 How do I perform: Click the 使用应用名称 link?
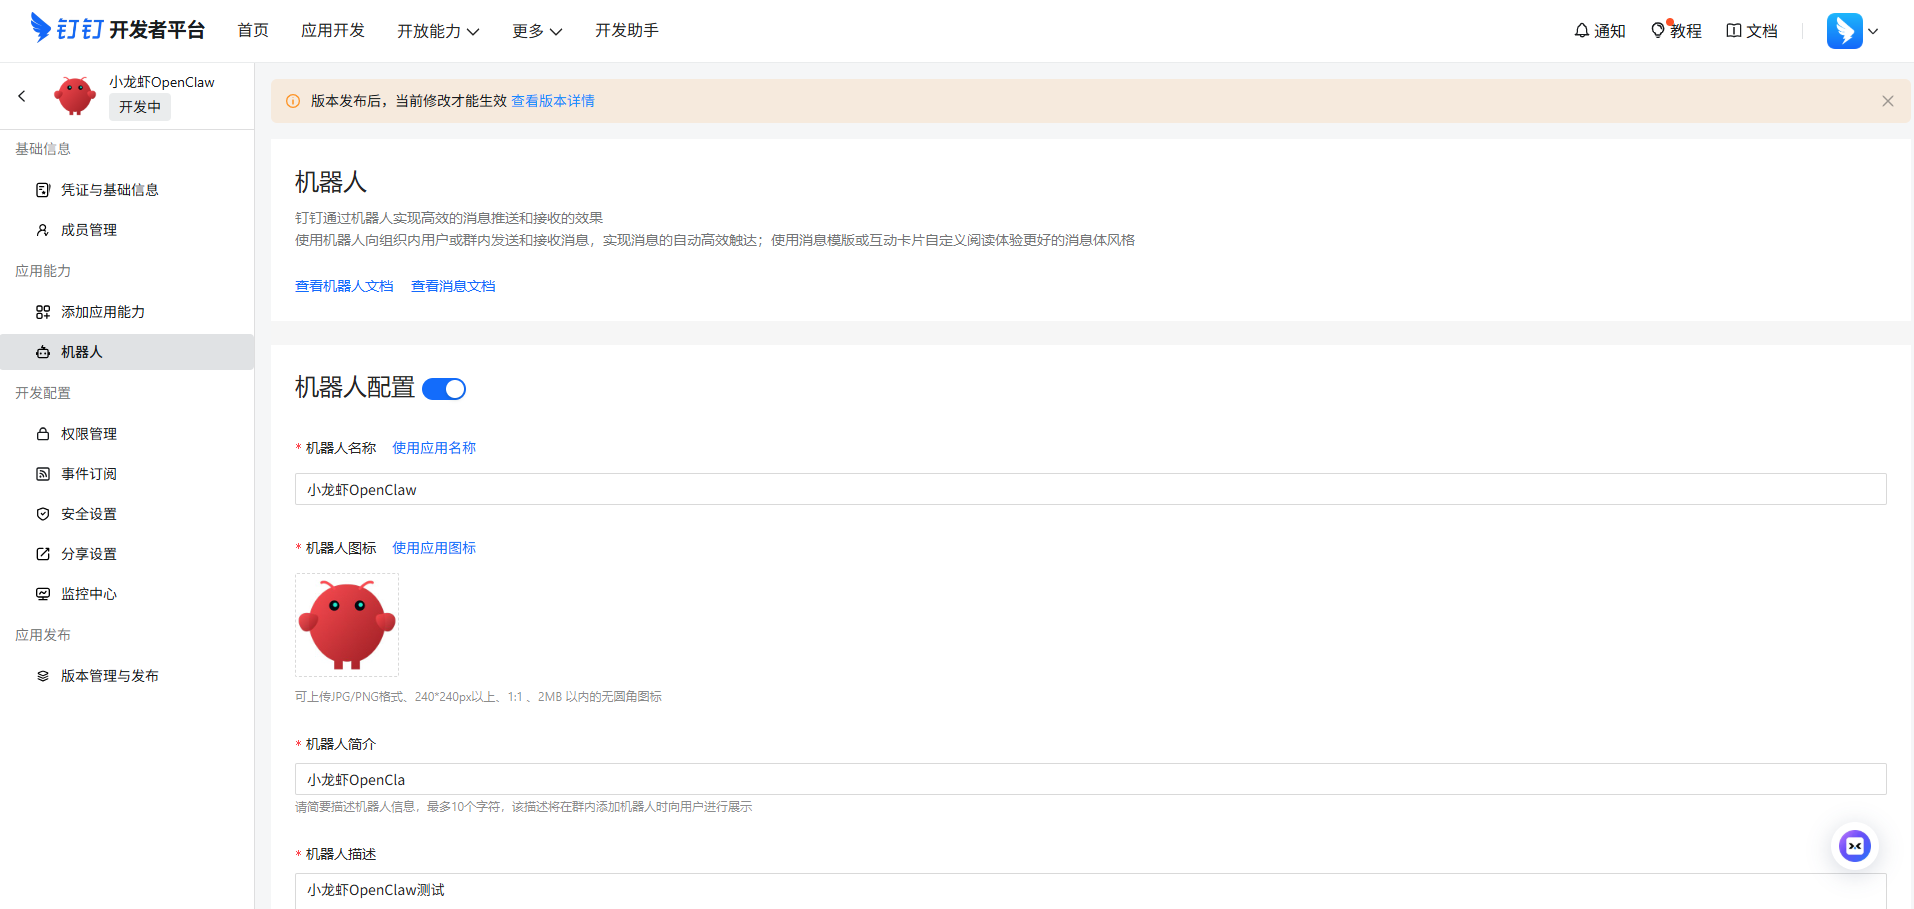coord(434,448)
